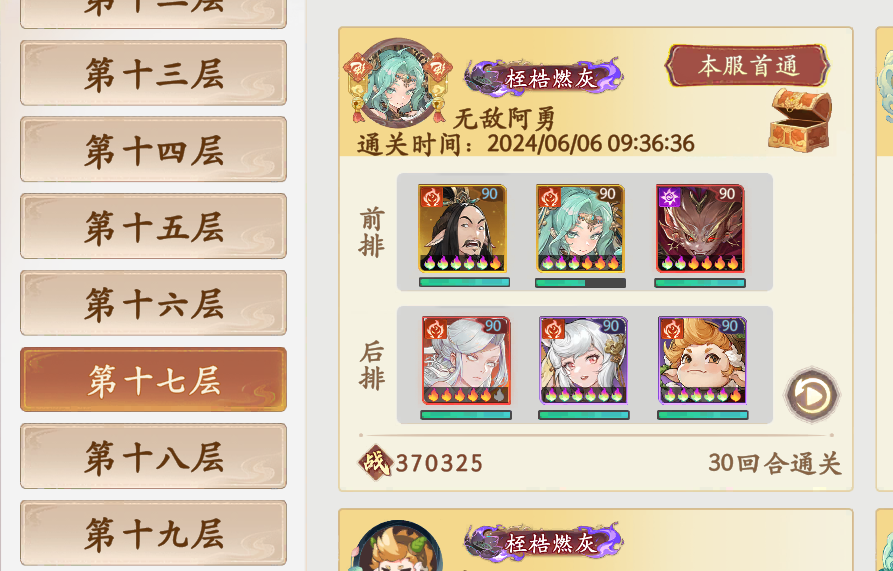Select 第十六层 in the floor list
893x571 pixels.
coord(153,303)
